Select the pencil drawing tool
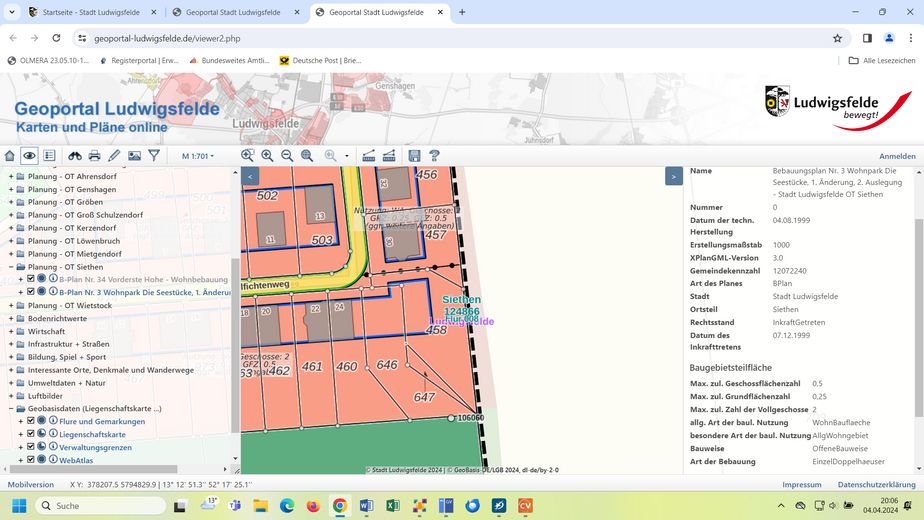Viewport: 924px width, 520px height. (x=114, y=156)
